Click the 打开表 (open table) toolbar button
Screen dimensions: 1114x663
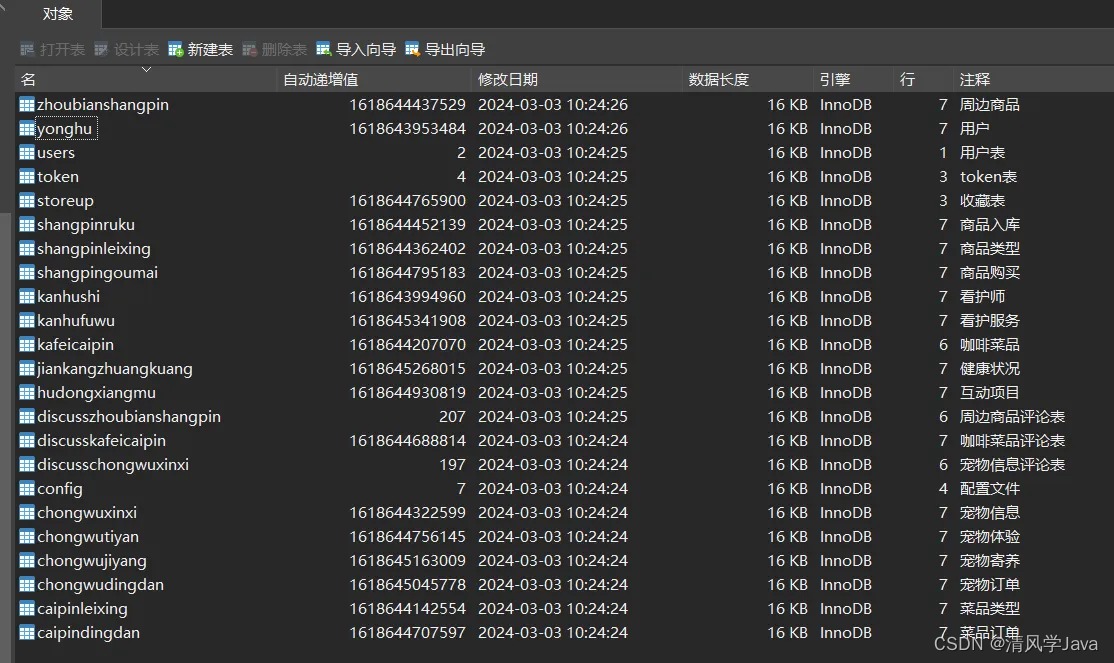click(x=53, y=49)
